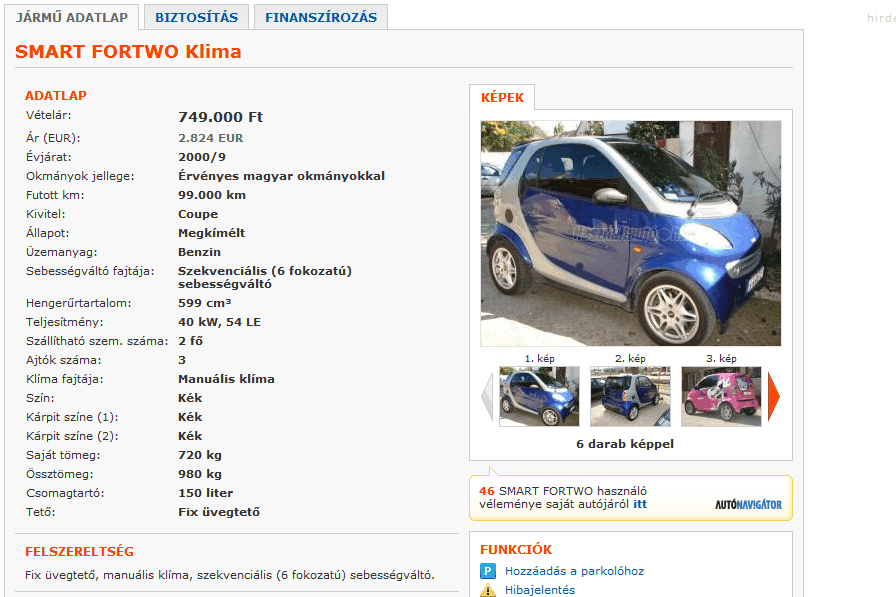Click the Autónavigátor logo
The height and width of the screenshot is (597, 896).
point(748,504)
